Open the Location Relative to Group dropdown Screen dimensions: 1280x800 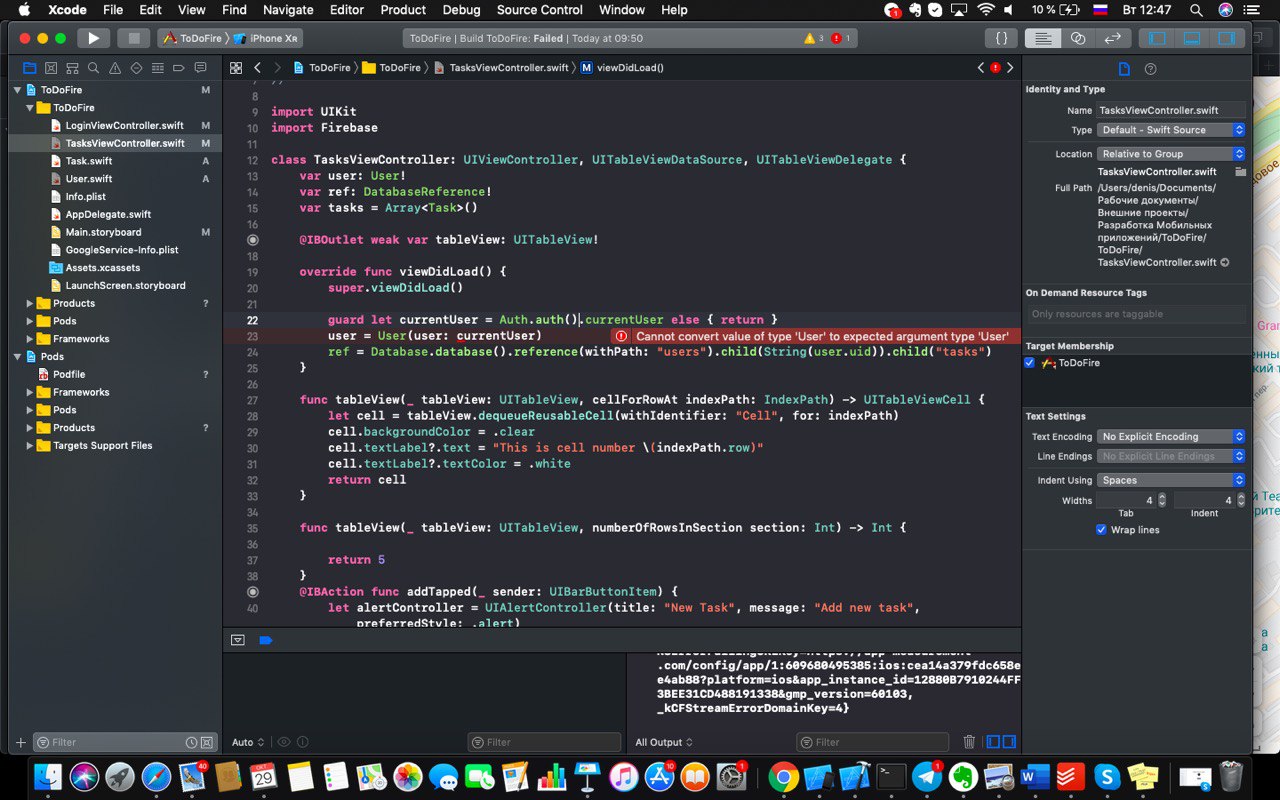(1171, 154)
